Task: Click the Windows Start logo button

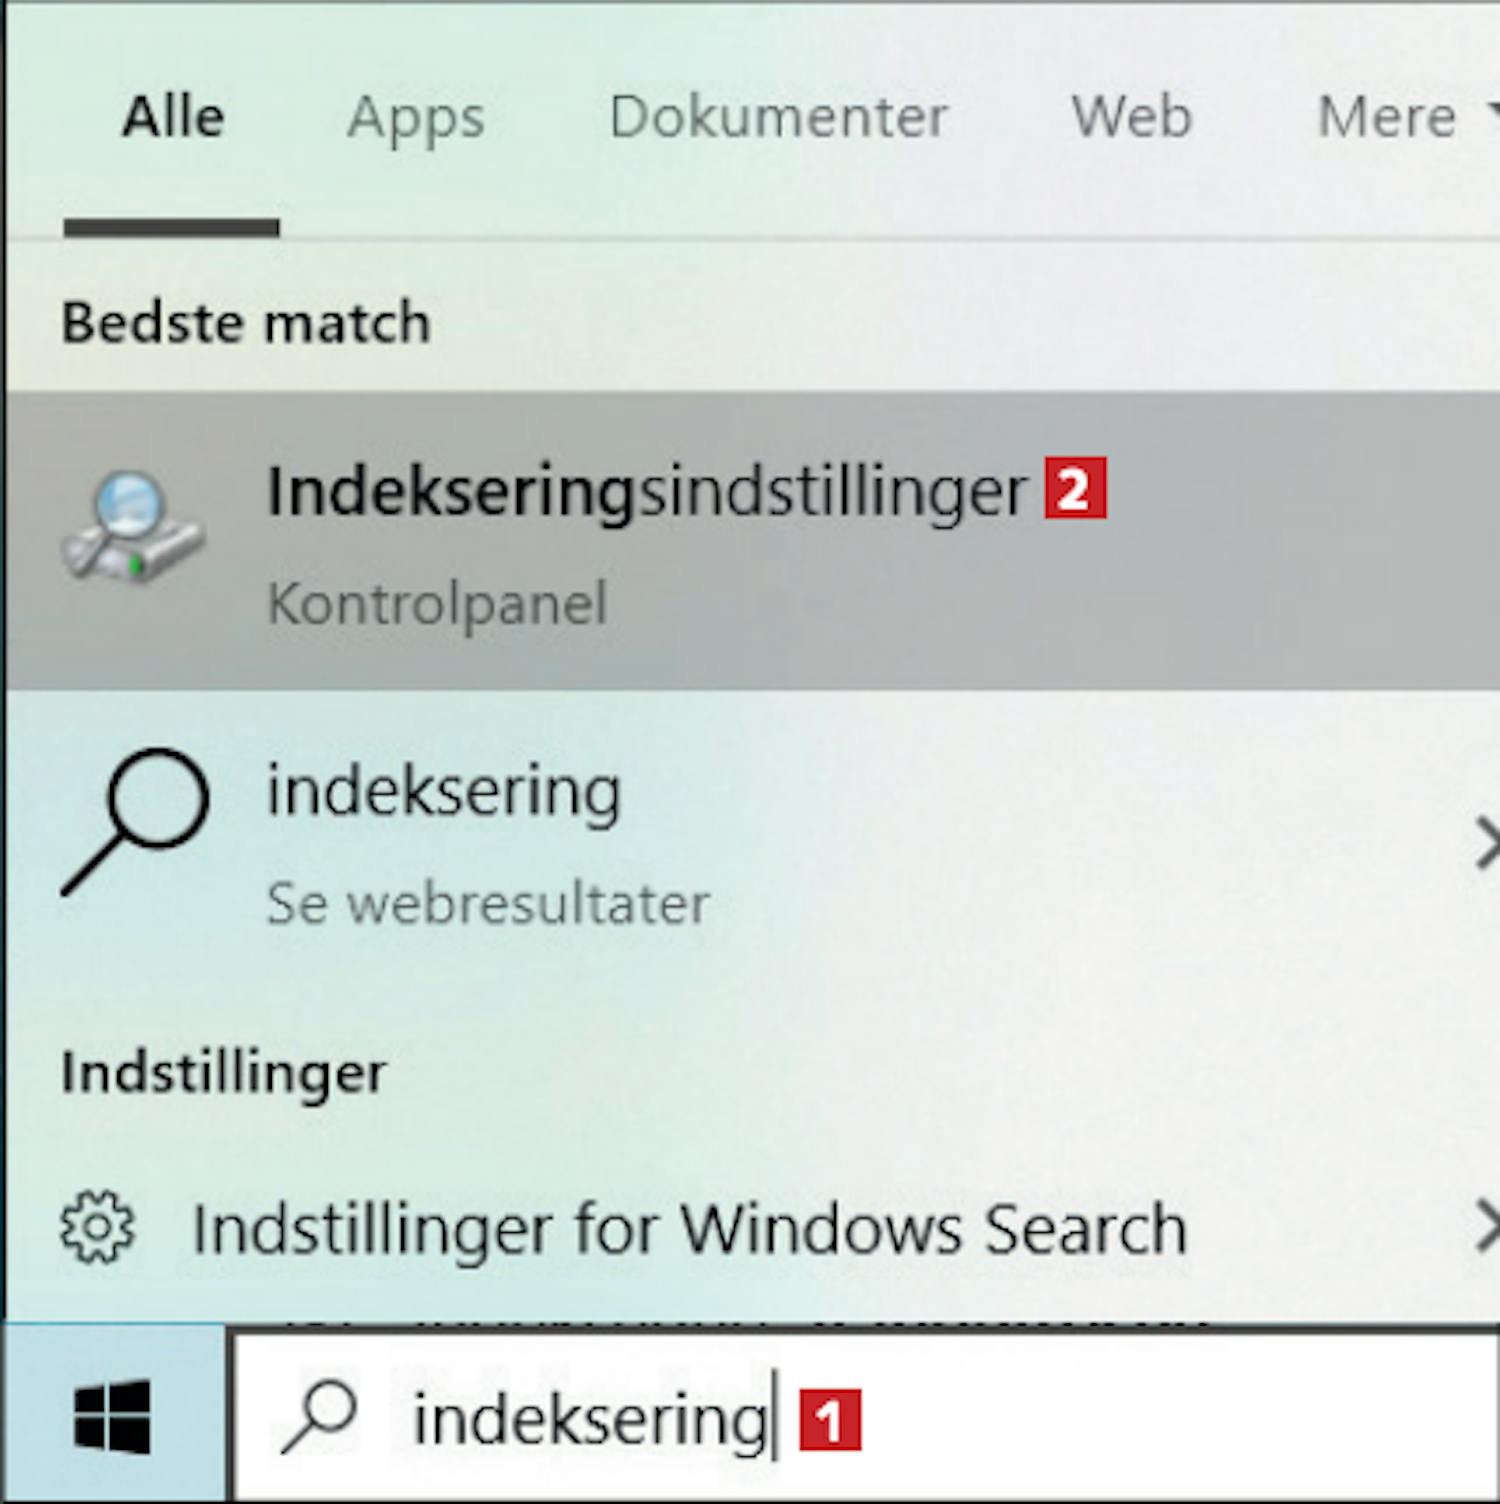Action: pyautogui.click(x=112, y=1416)
